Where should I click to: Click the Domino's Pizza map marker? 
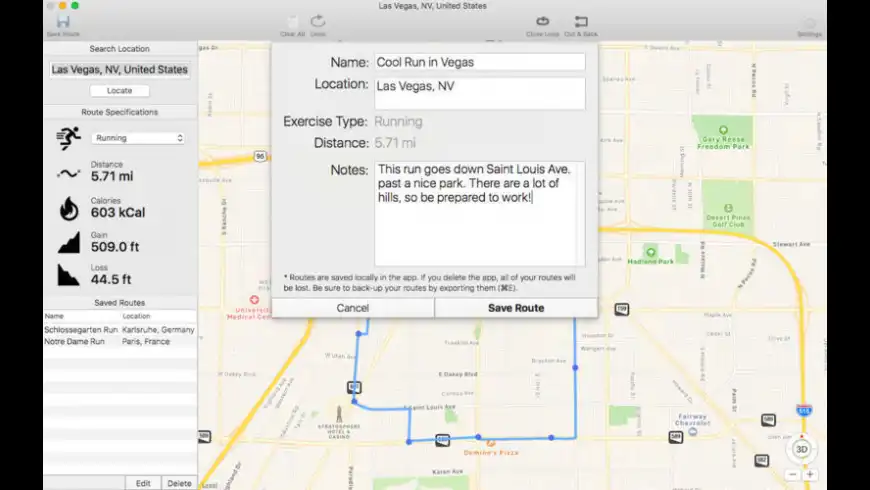pyautogui.click(x=490, y=443)
